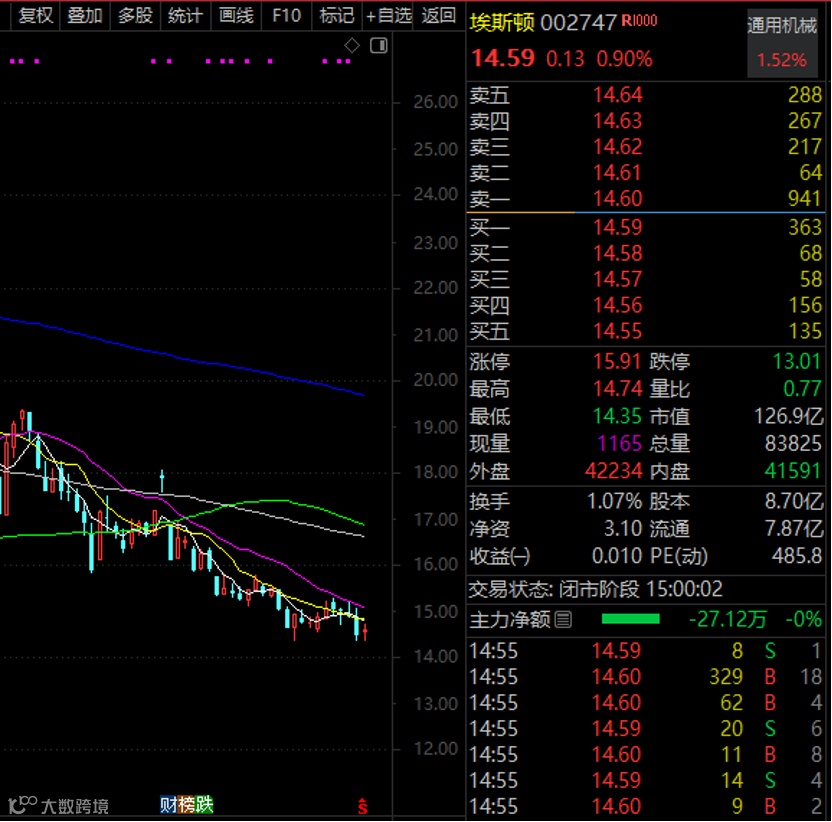Screen dimensions: 832x822
Task: Click 换手 value 1.07%
Action: [614, 501]
